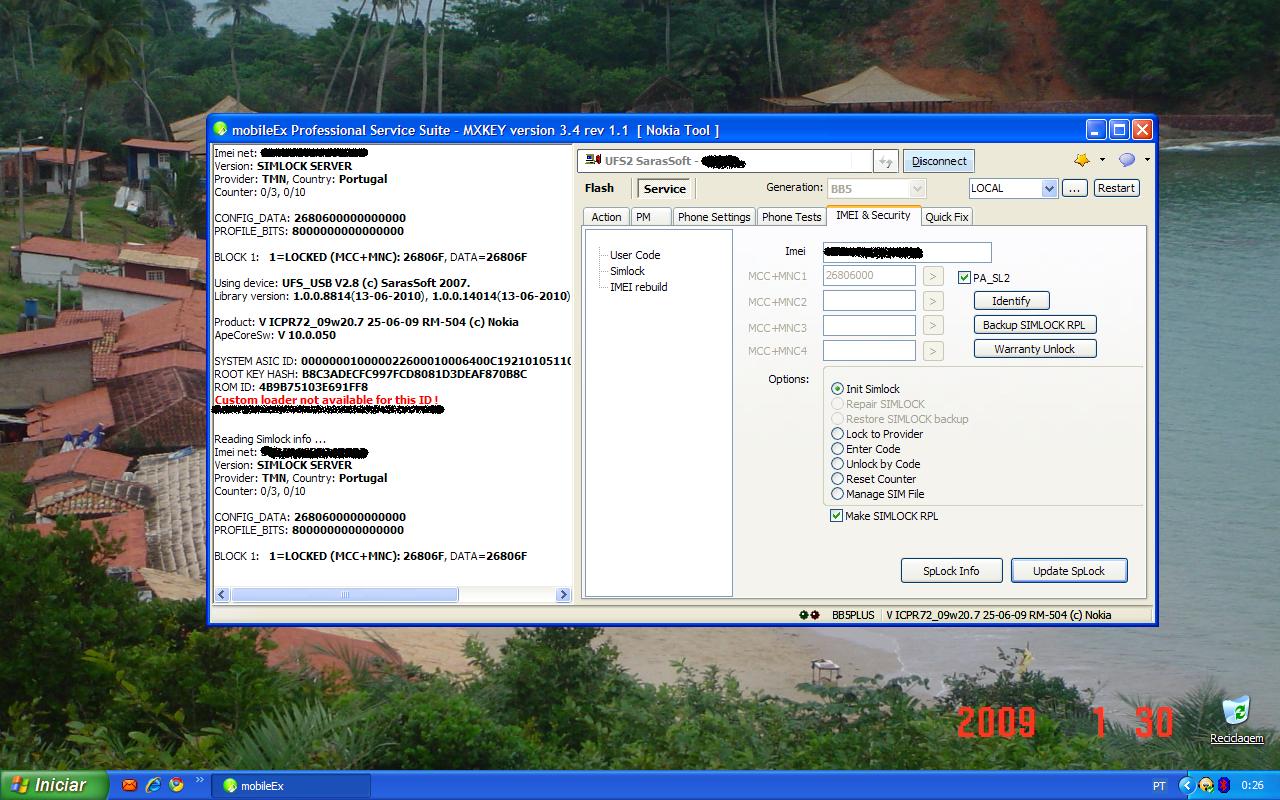The width and height of the screenshot is (1280, 800).
Task: Select User Code in the tree
Action: tap(635, 255)
